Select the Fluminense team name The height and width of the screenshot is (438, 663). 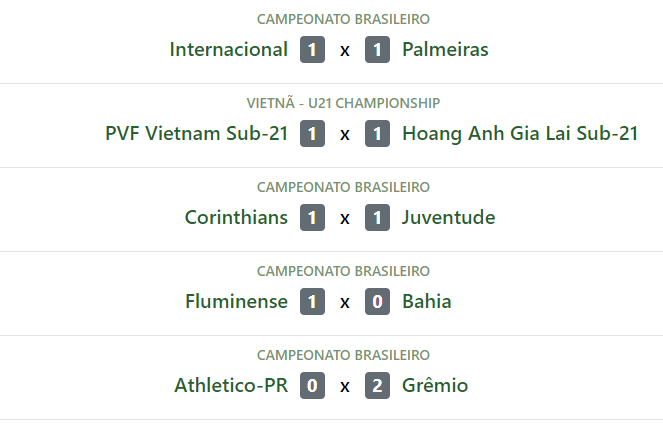[236, 301]
